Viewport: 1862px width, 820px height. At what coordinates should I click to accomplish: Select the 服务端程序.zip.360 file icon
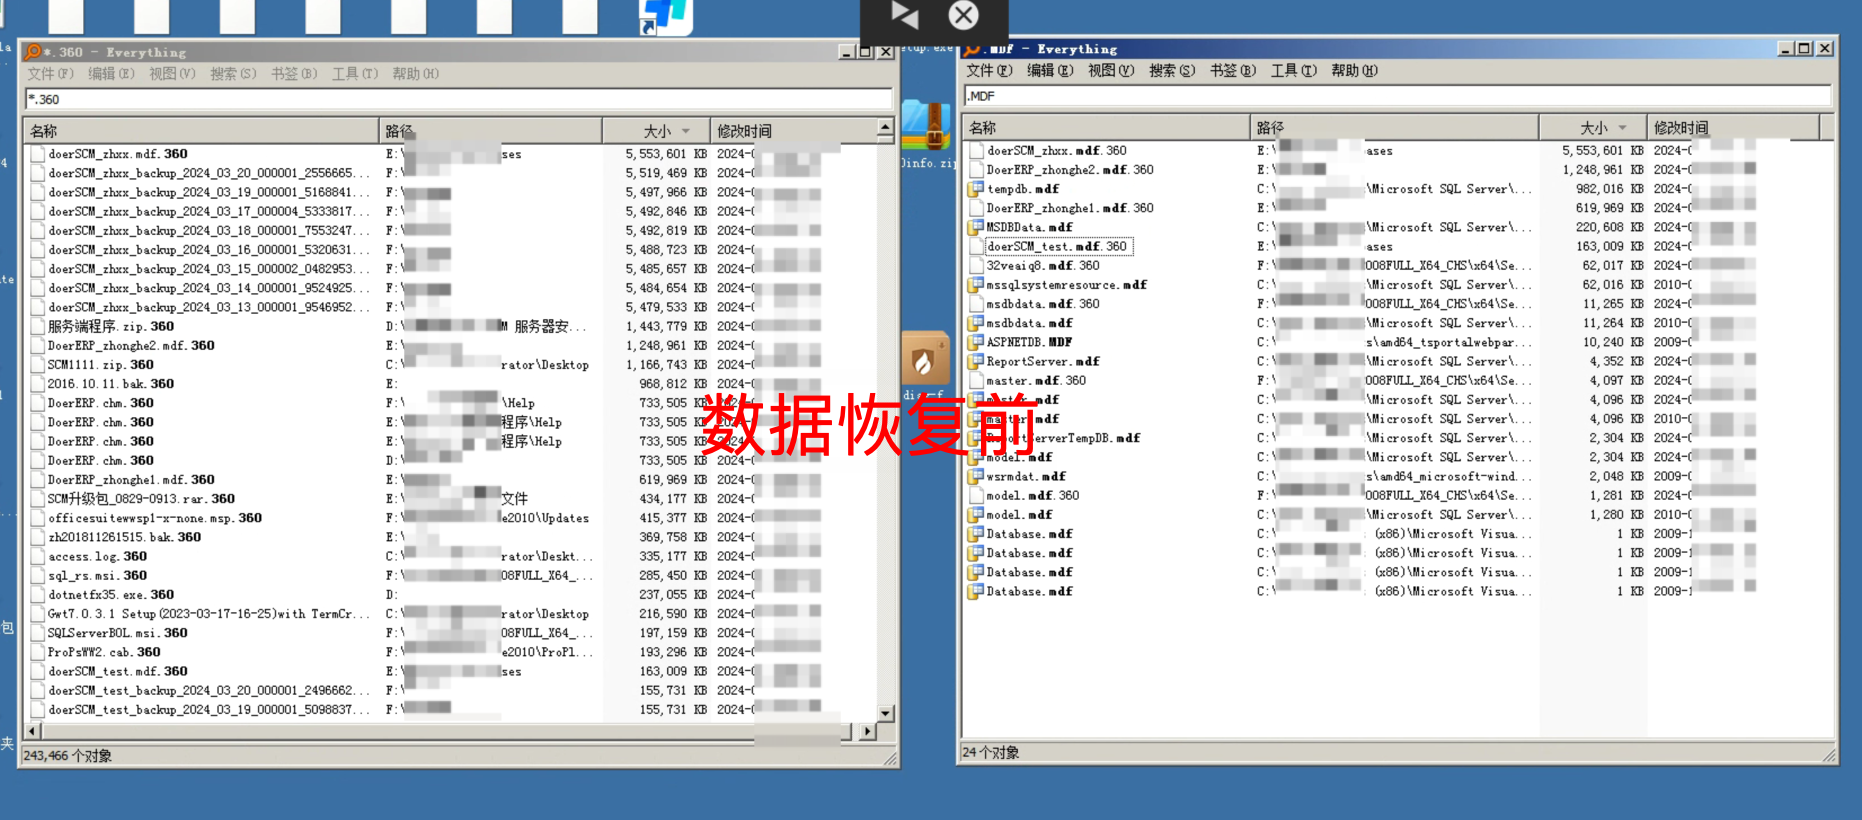(x=38, y=326)
